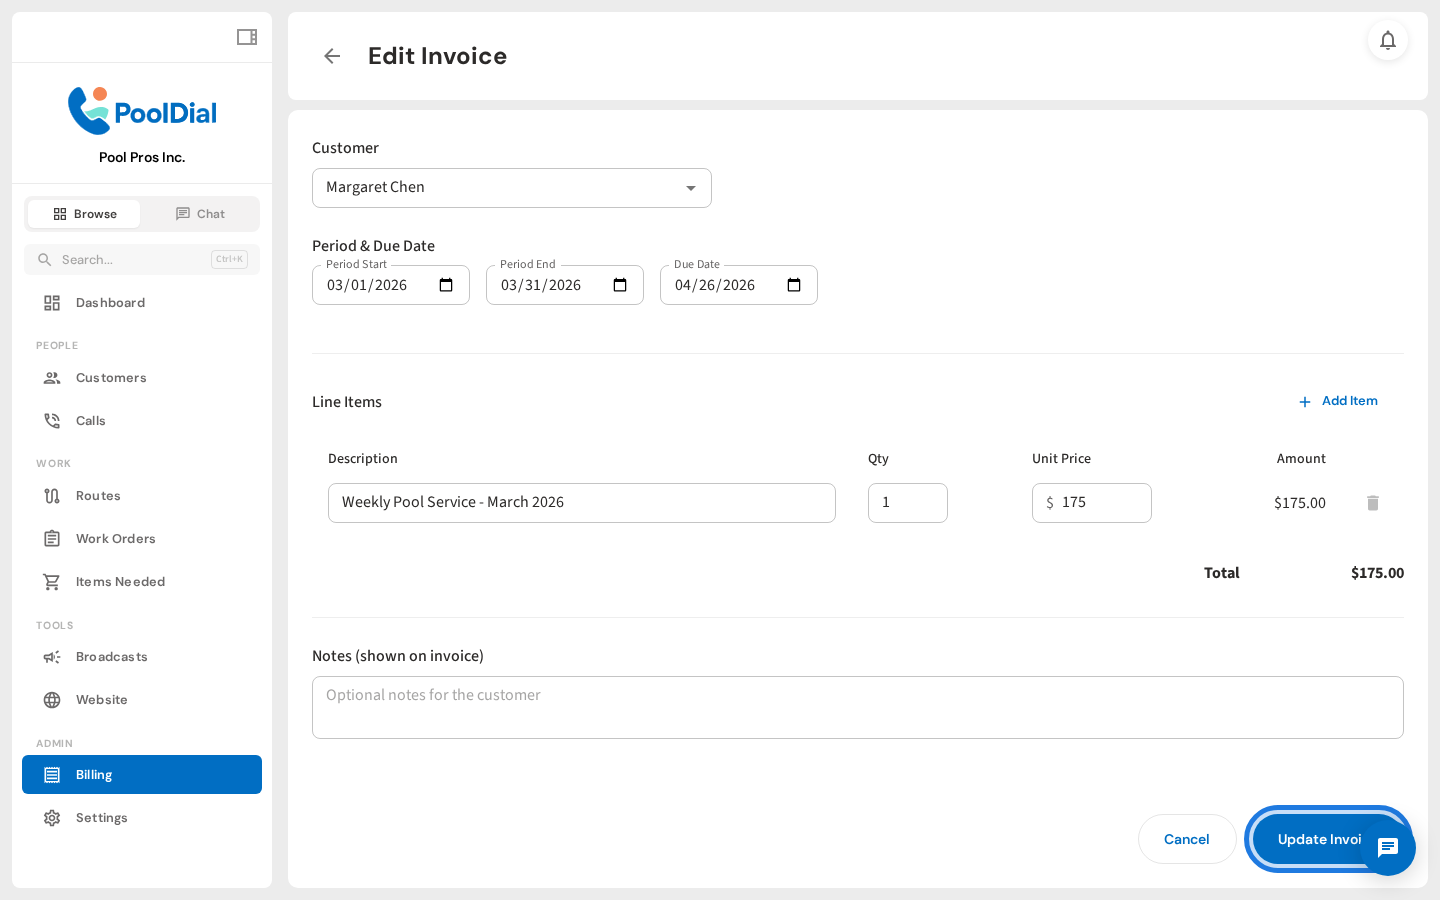View the Items Needed list
This screenshot has width=1440, height=900.
tap(121, 581)
